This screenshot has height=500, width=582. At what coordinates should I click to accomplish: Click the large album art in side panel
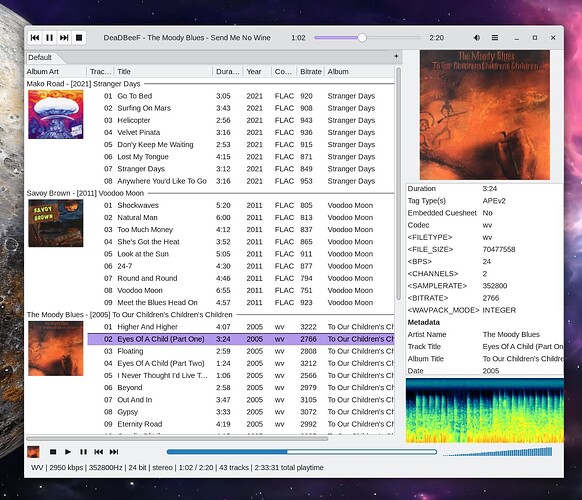485,115
